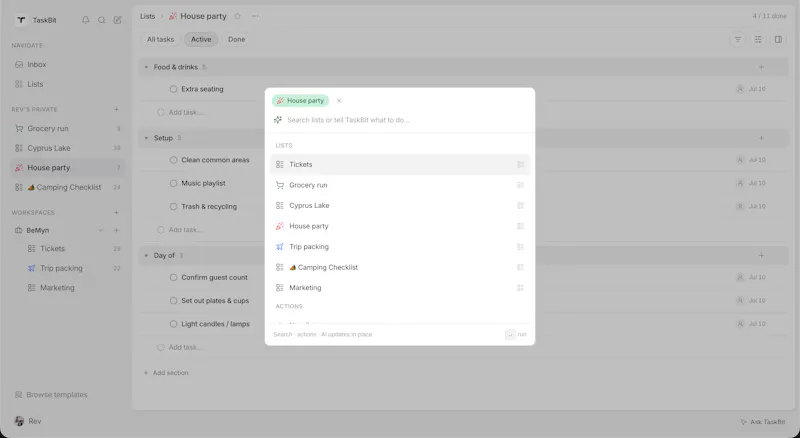Viewport: 800px width, 438px height.
Task: Click icon at right of Grocery run result
Action: (520, 185)
